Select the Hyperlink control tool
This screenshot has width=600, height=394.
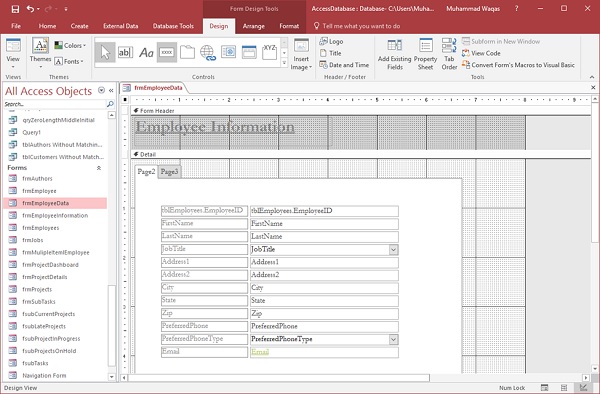coord(208,52)
